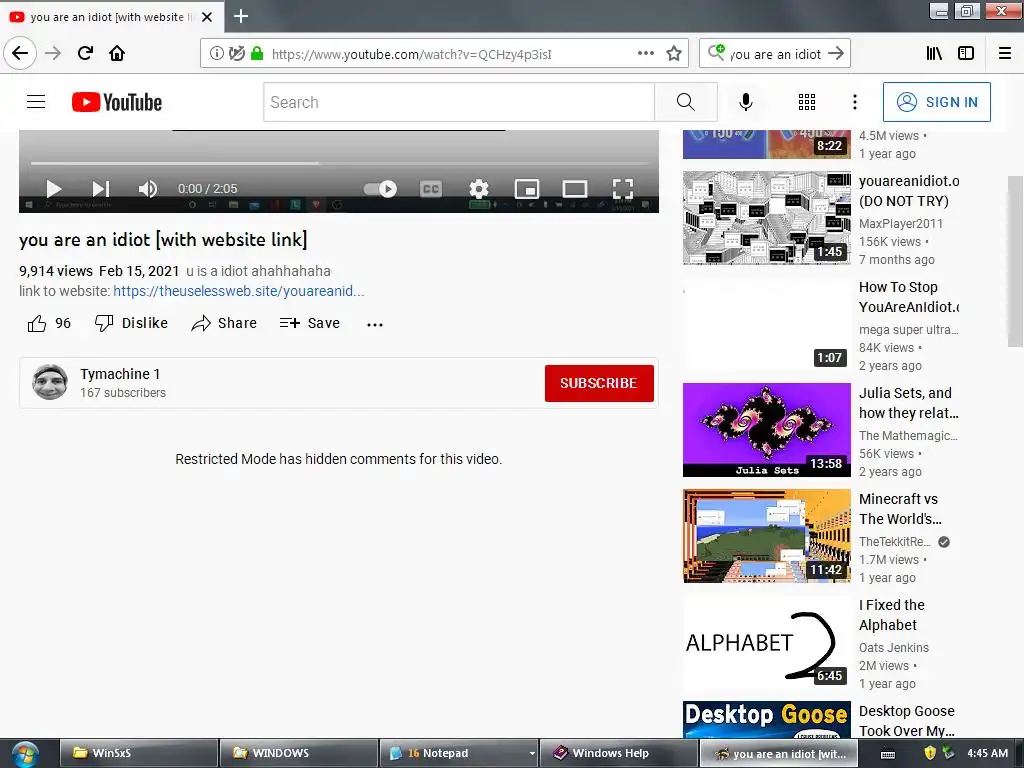Open the on-screen keyboard tray icon
Viewport: 1024px width, 768px height.
click(888, 754)
